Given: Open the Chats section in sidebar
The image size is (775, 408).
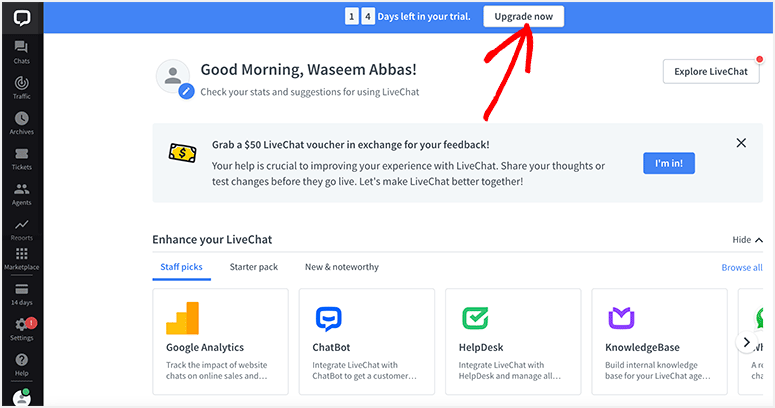Looking at the screenshot, I should pyautogui.click(x=21, y=52).
